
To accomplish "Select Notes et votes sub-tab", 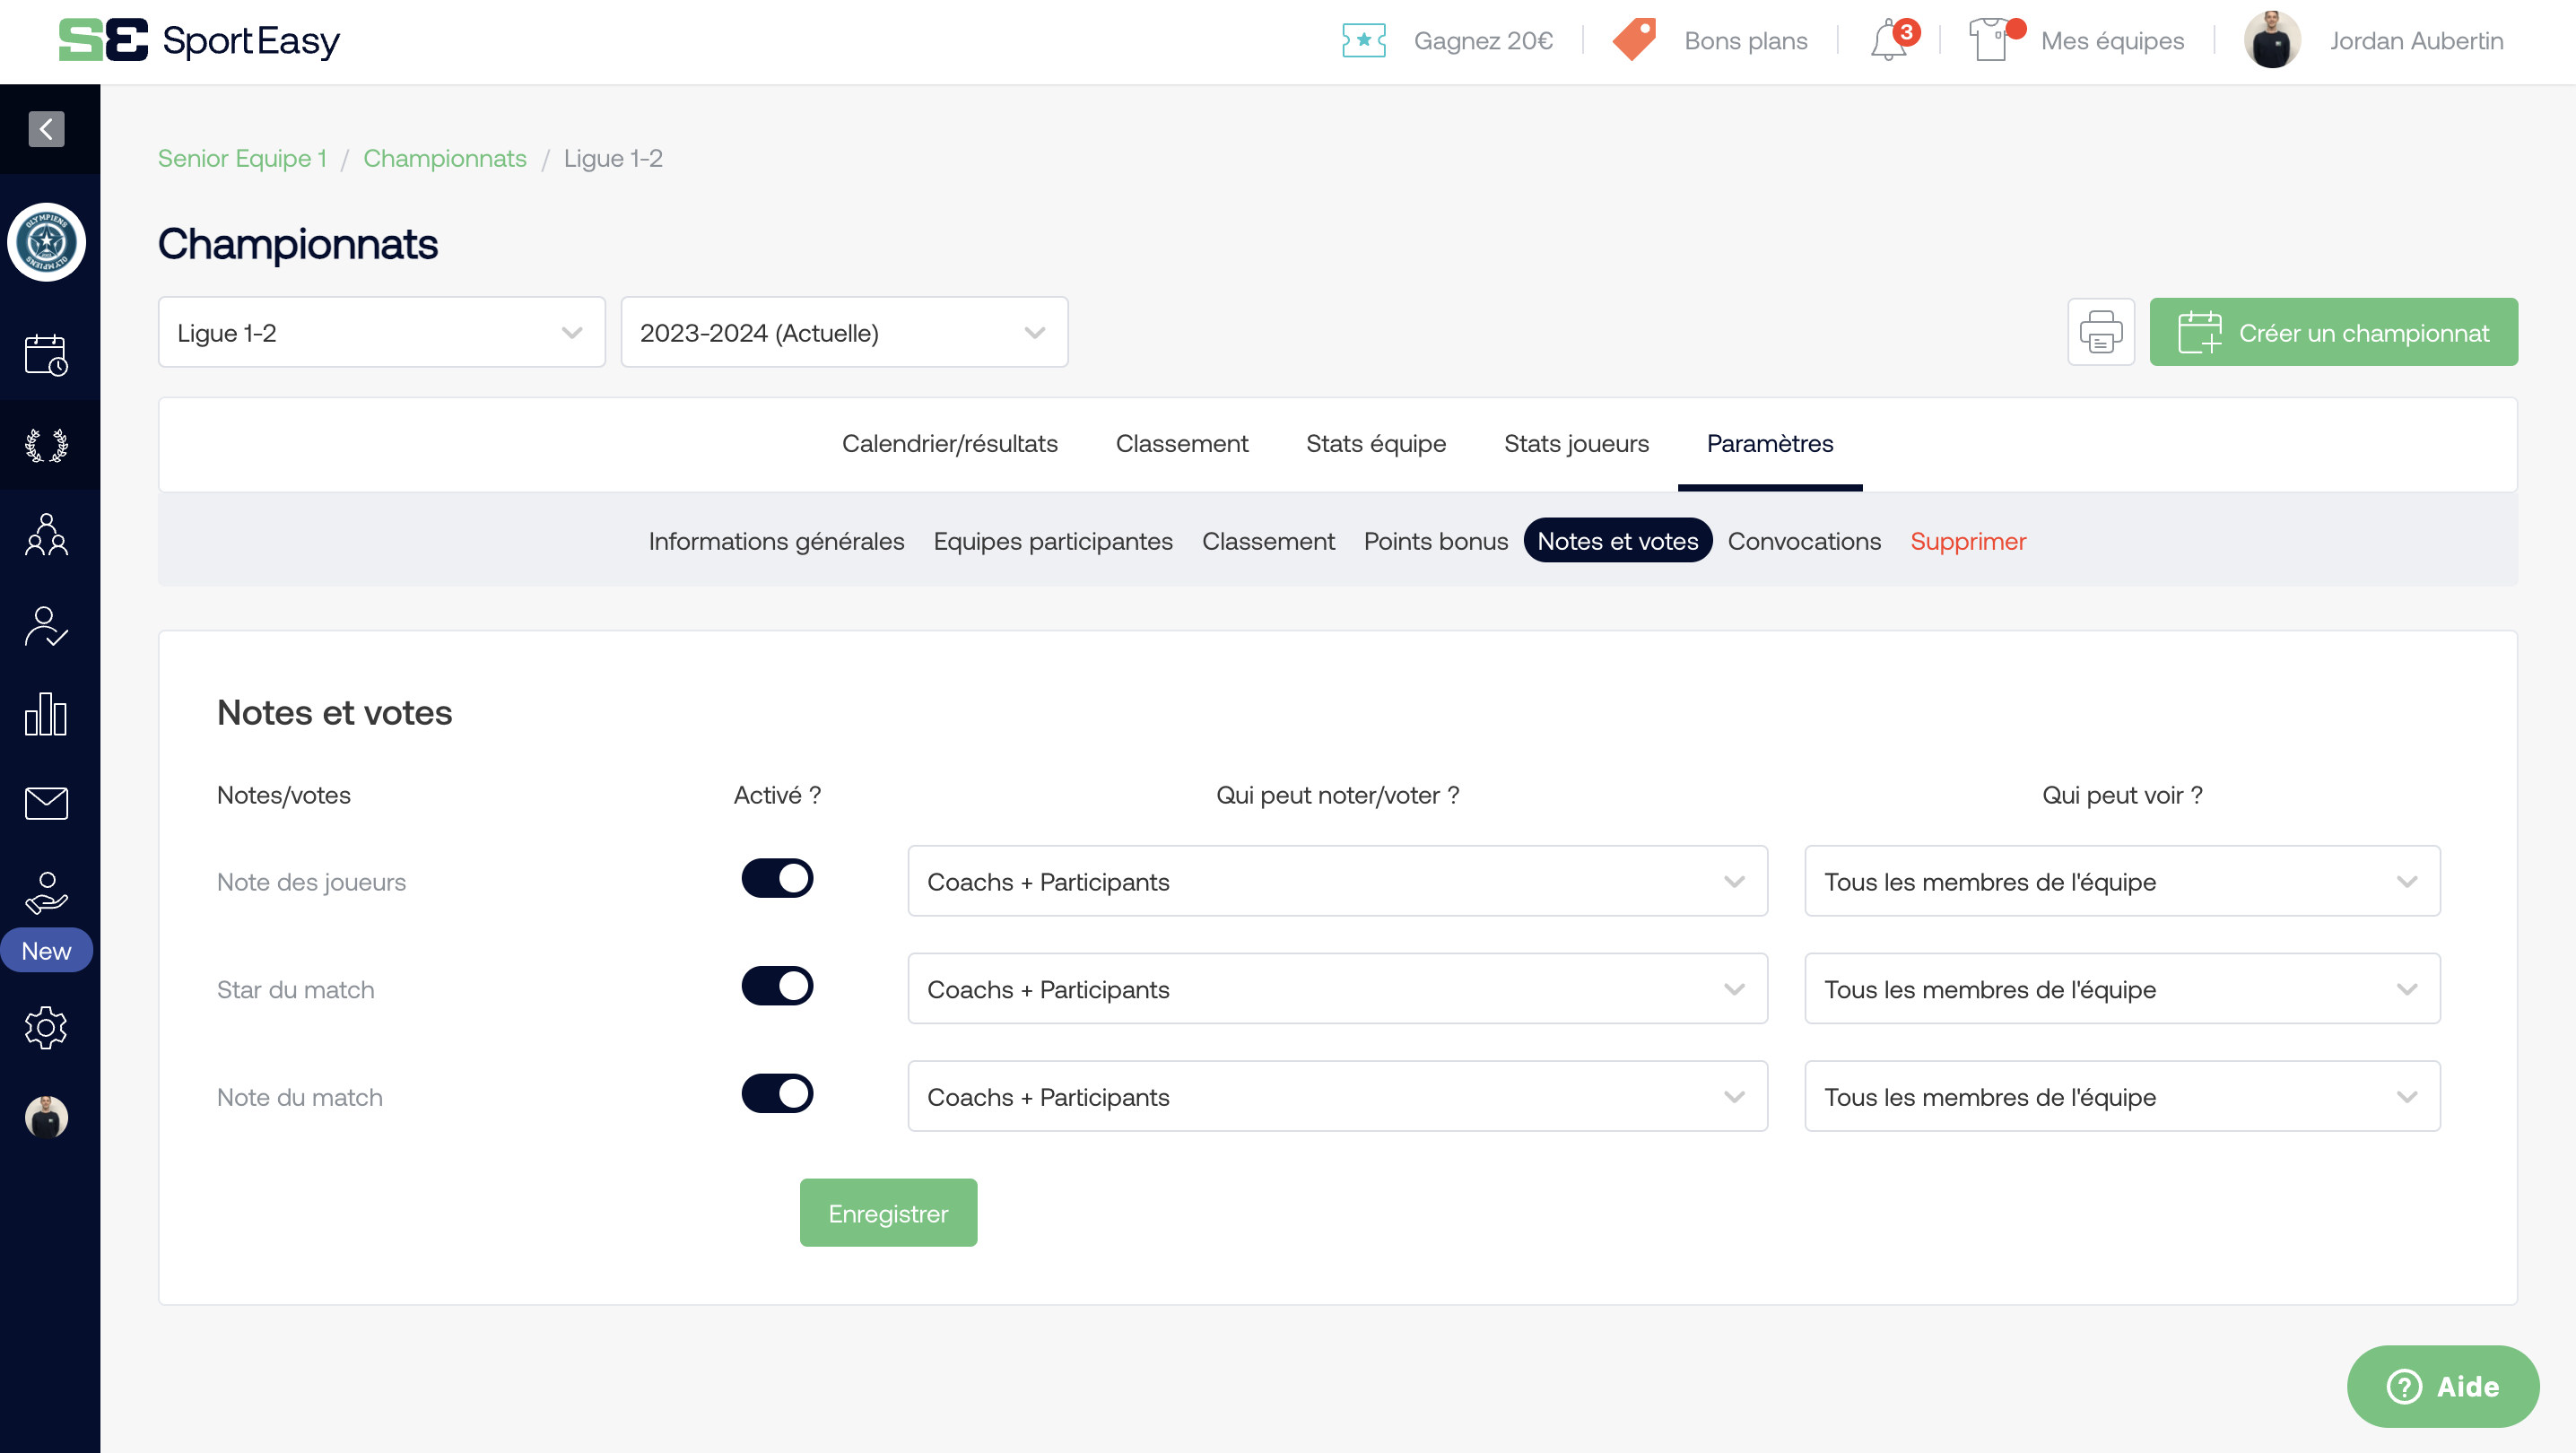I will pyautogui.click(x=1617, y=541).
